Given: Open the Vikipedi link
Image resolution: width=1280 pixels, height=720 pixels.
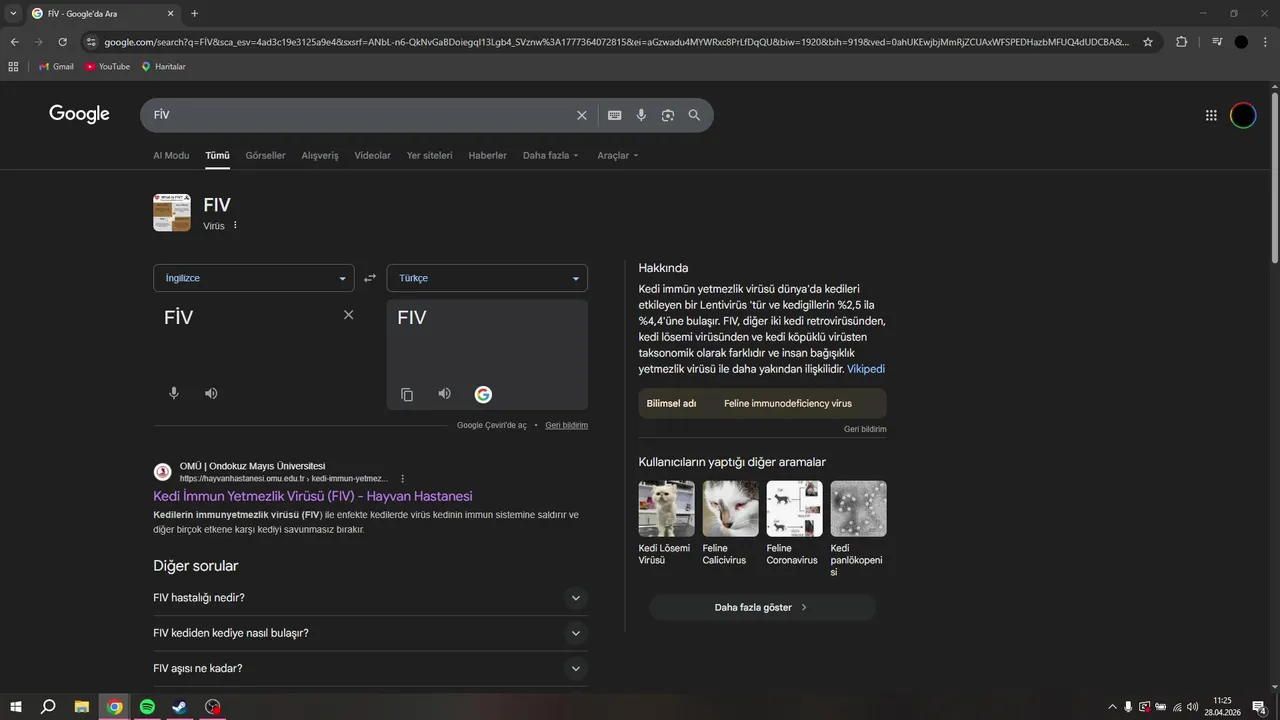Looking at the screenshot, I should point(866,369).
